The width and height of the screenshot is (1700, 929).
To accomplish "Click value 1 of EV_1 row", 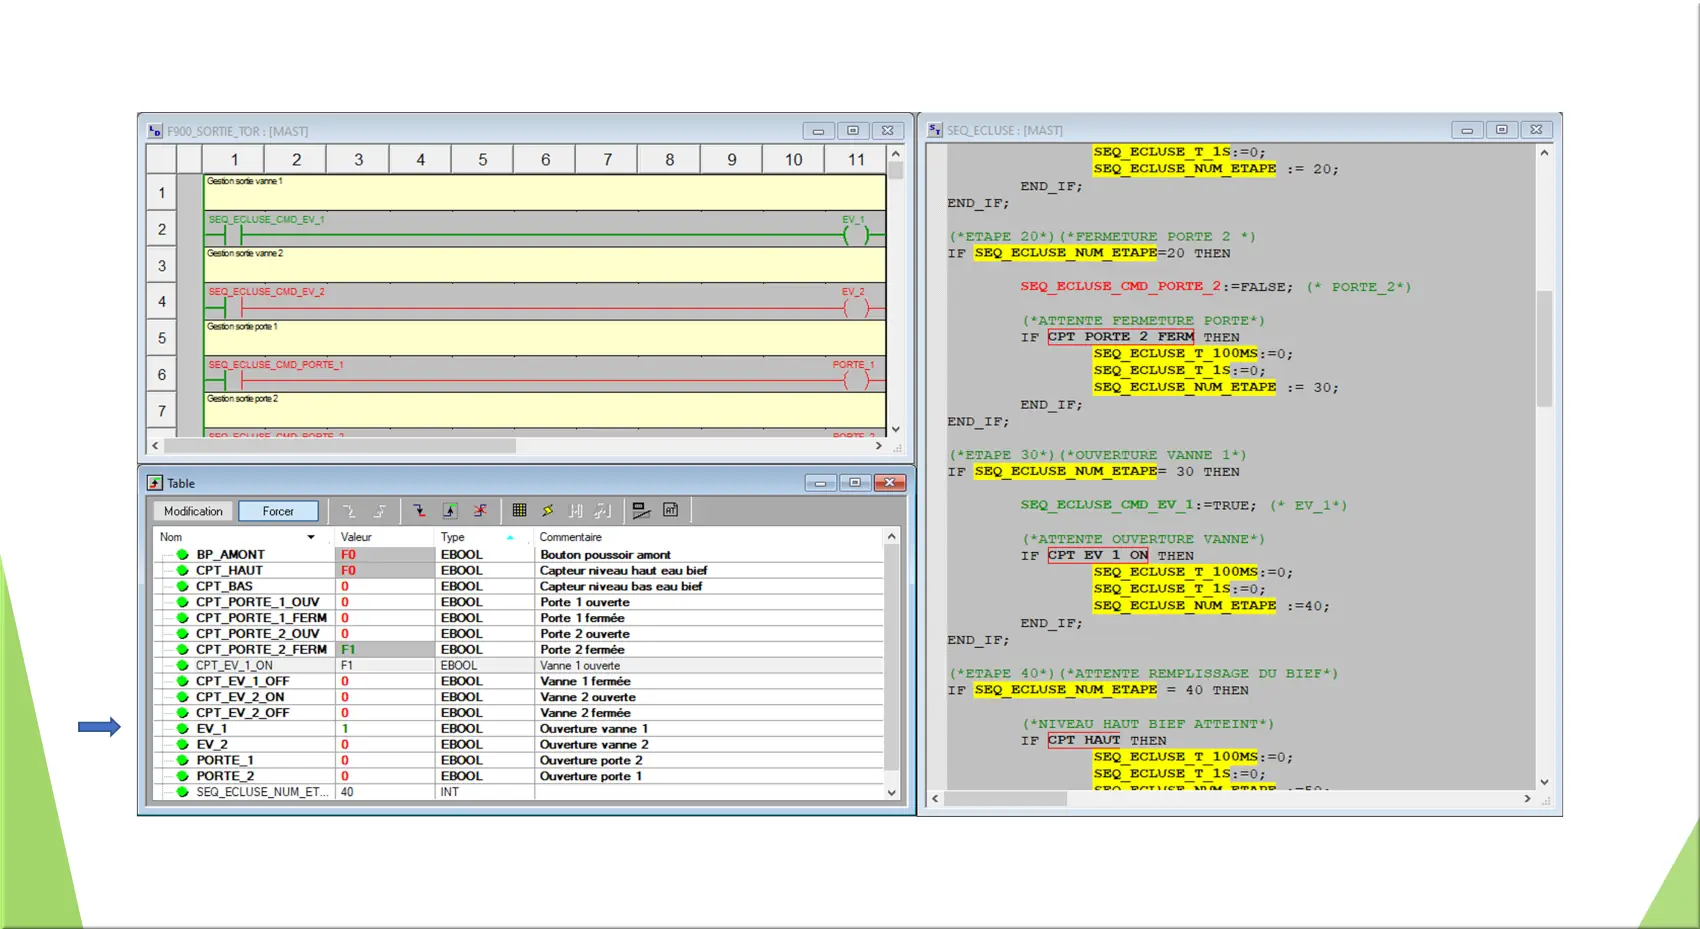I will coord(345,728).
